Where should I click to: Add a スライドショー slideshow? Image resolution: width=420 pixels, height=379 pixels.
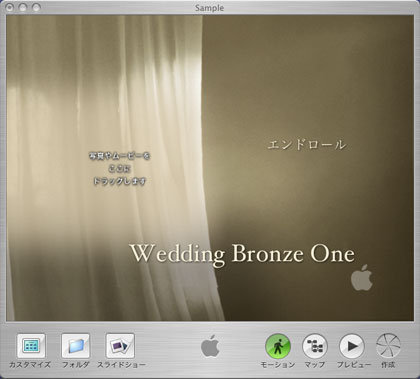coord(120,346)
